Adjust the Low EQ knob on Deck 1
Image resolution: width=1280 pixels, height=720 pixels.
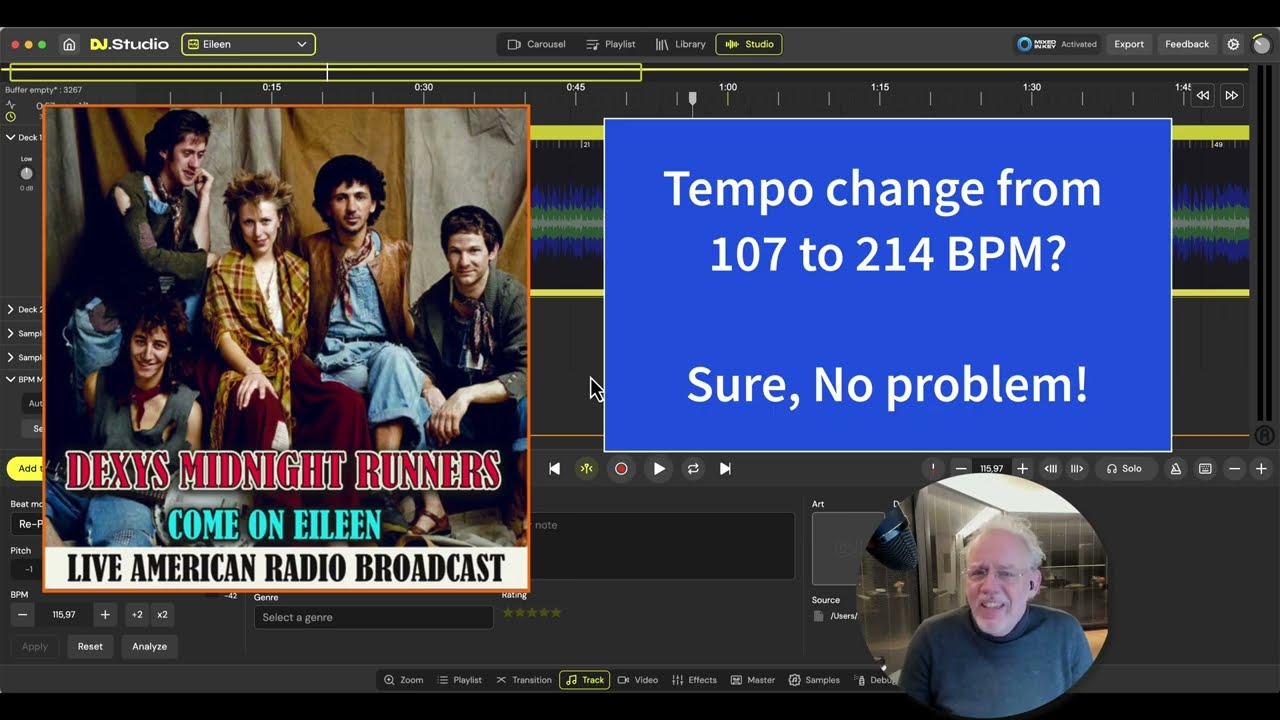tap(26, 173)
